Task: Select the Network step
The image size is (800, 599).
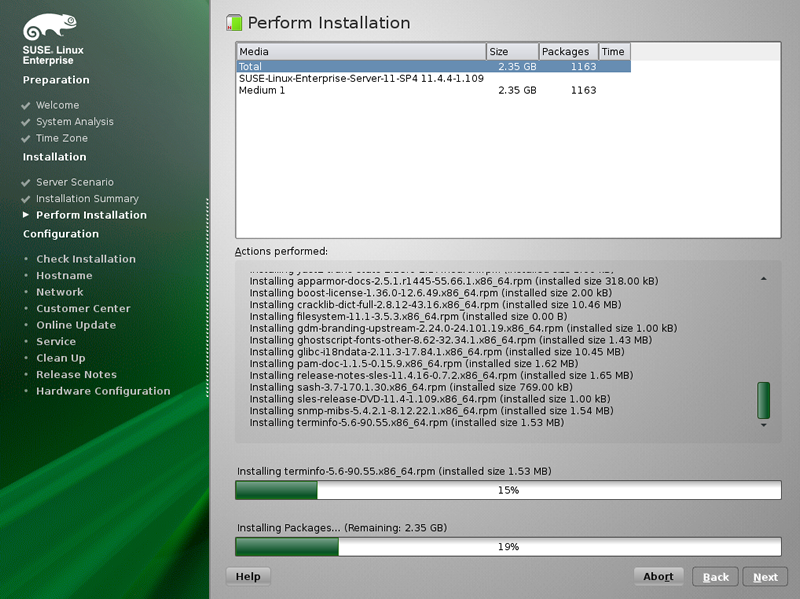Action: click(x=60, y=292)
